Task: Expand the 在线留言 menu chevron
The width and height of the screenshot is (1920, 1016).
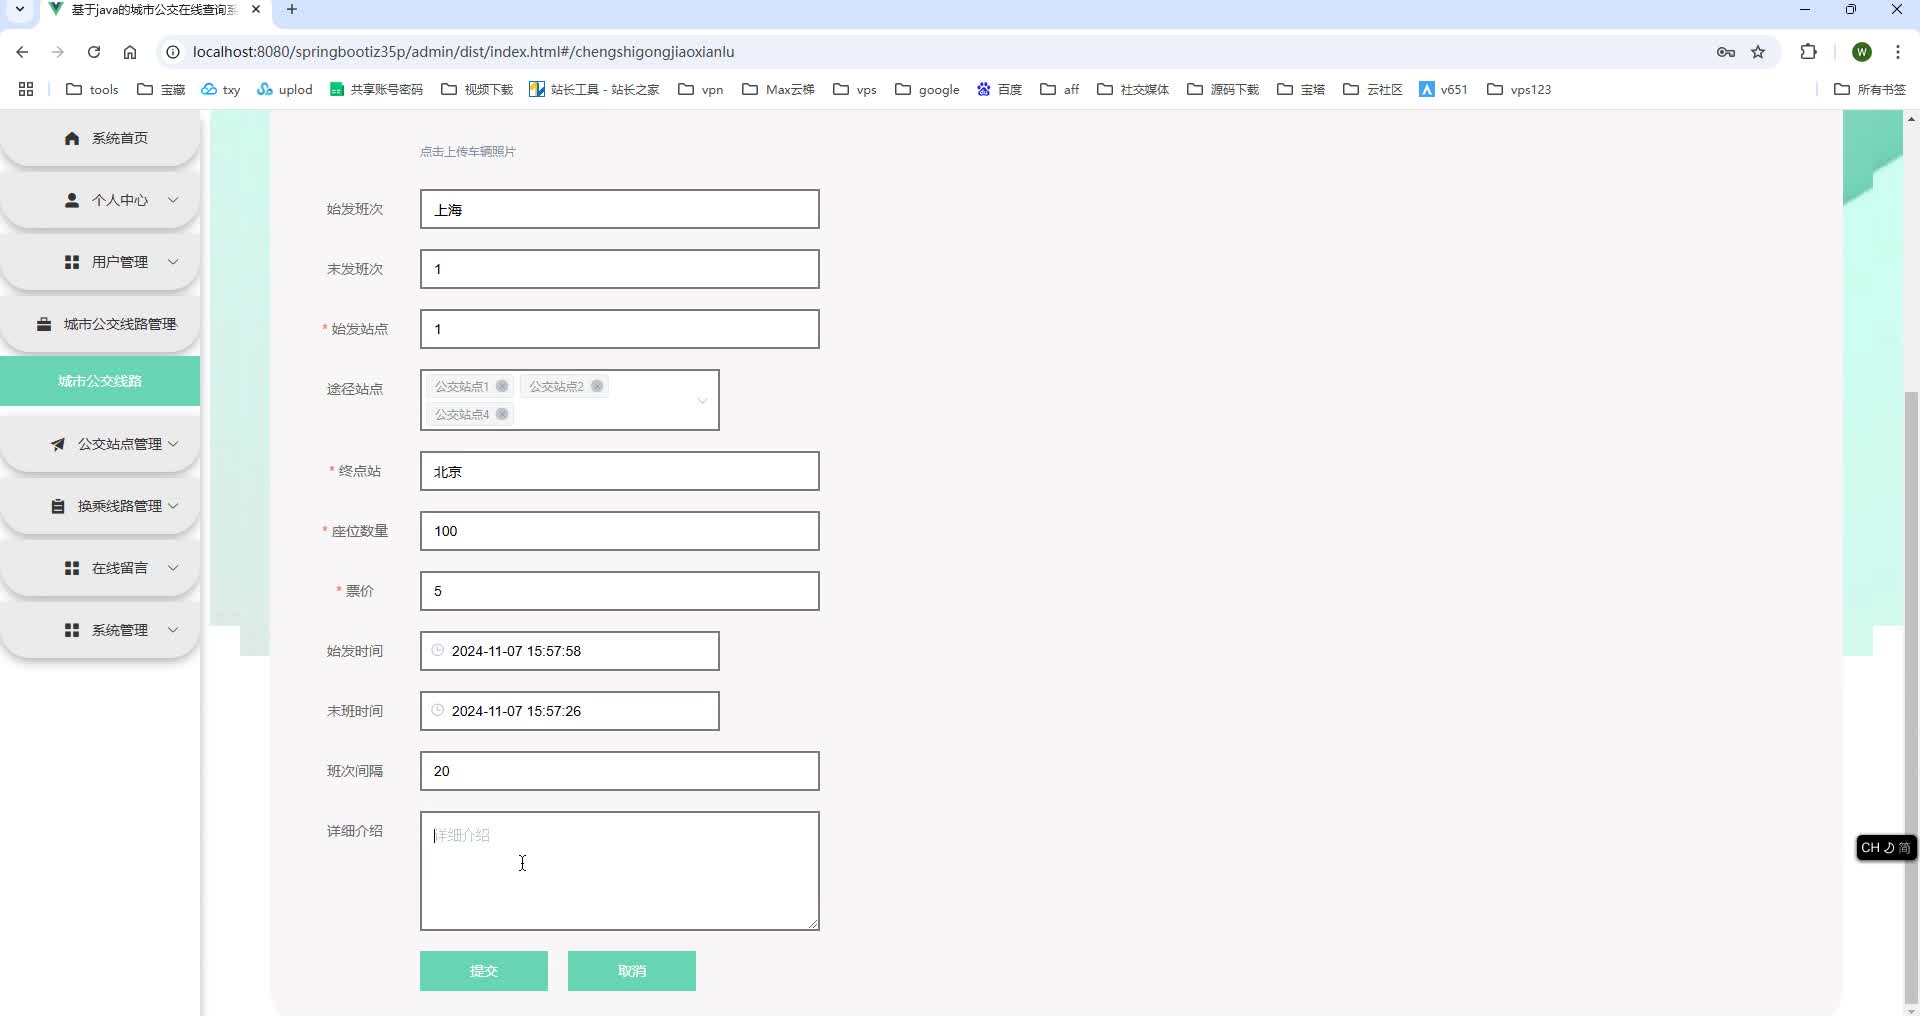Action: tap(173, 568)
